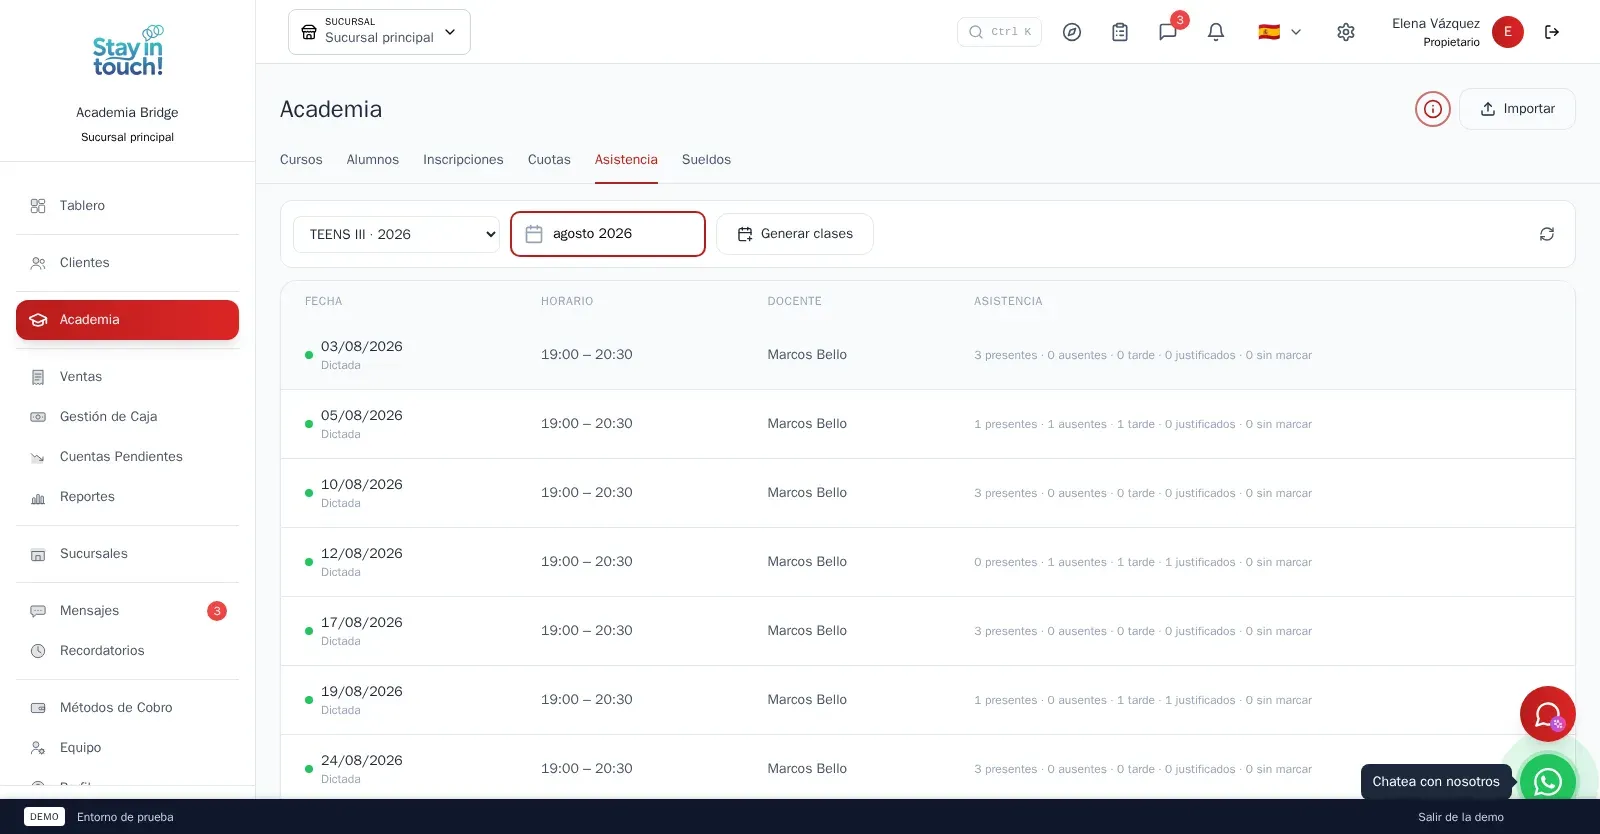Image resolution: width=1600 pixels, height=834 pixels.
Task: Click the logout arrow icon
Action: [1552, 32]
